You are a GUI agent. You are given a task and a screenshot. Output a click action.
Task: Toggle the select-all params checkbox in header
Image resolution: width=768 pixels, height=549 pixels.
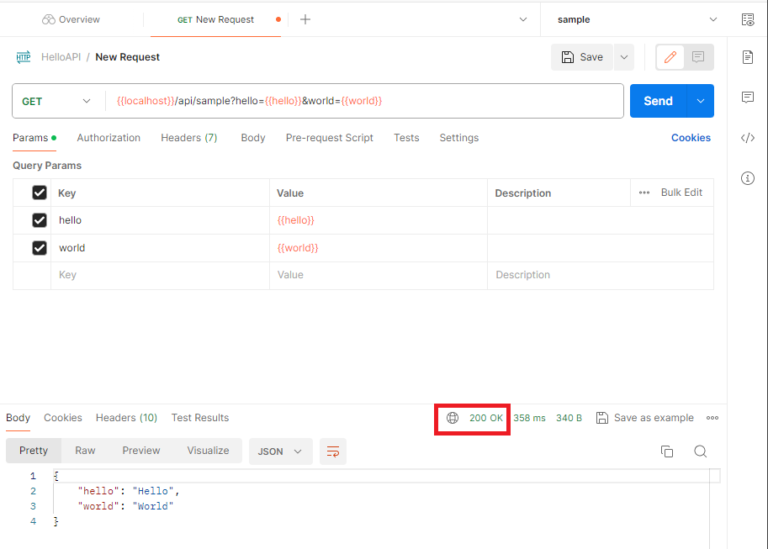(39, 192)
